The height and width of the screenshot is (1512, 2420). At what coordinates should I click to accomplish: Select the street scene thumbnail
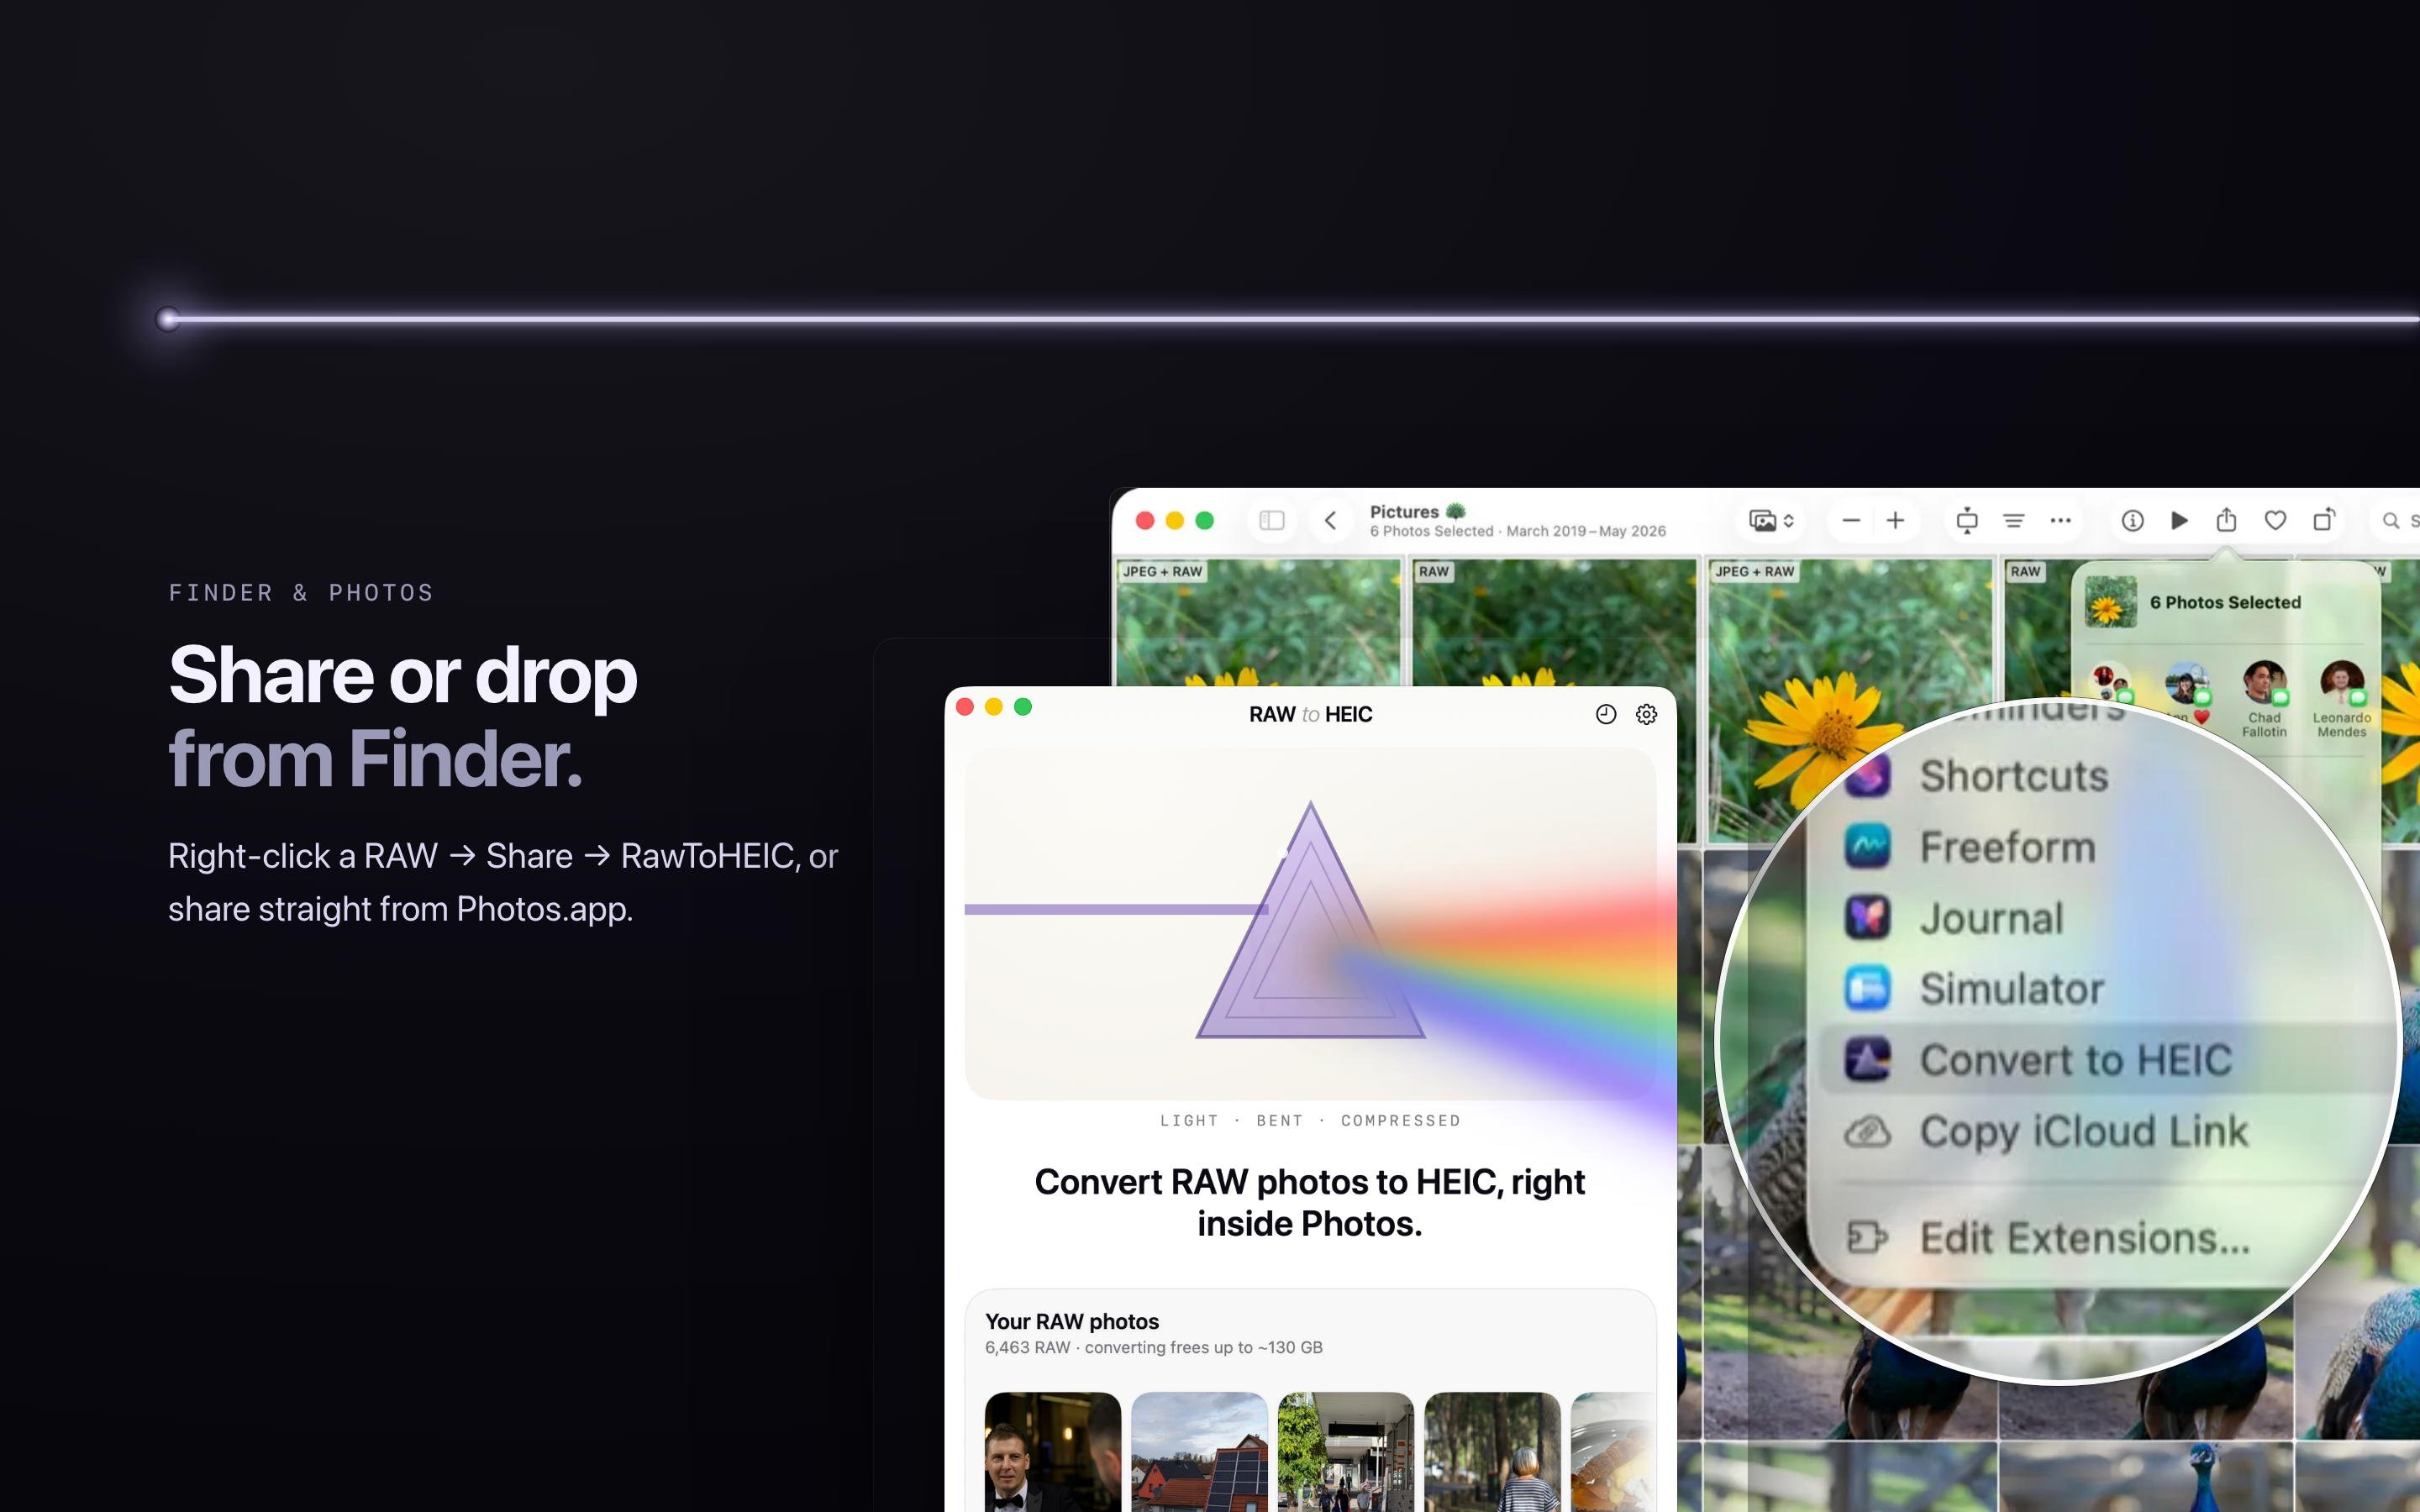(1346, 1451)
